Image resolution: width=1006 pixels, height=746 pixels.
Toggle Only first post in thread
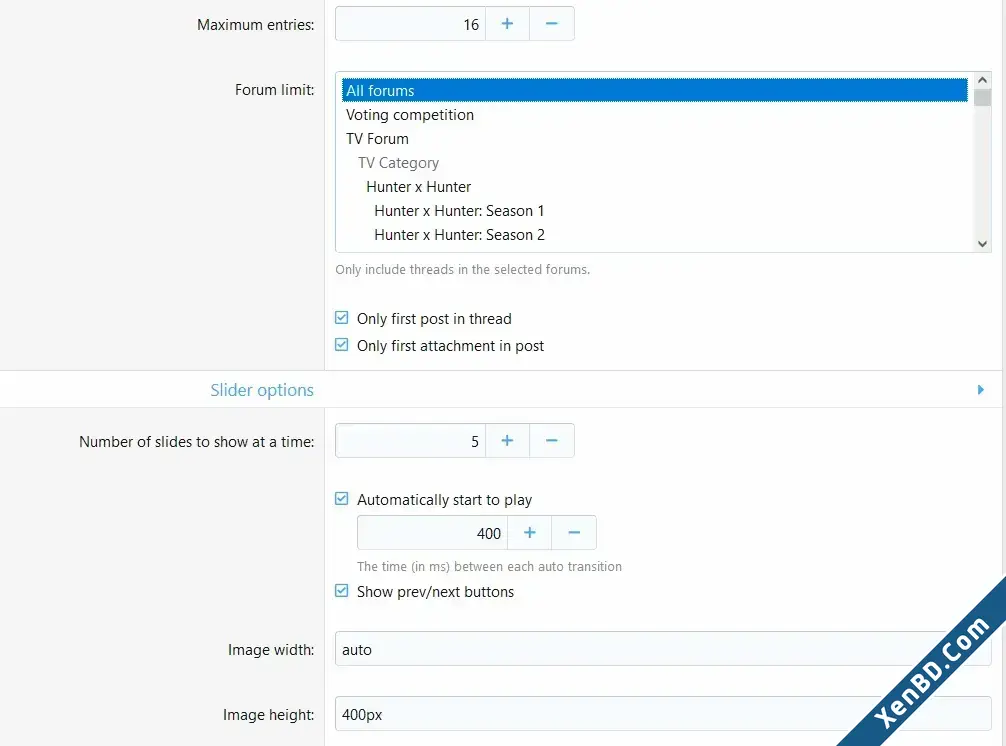342,318
